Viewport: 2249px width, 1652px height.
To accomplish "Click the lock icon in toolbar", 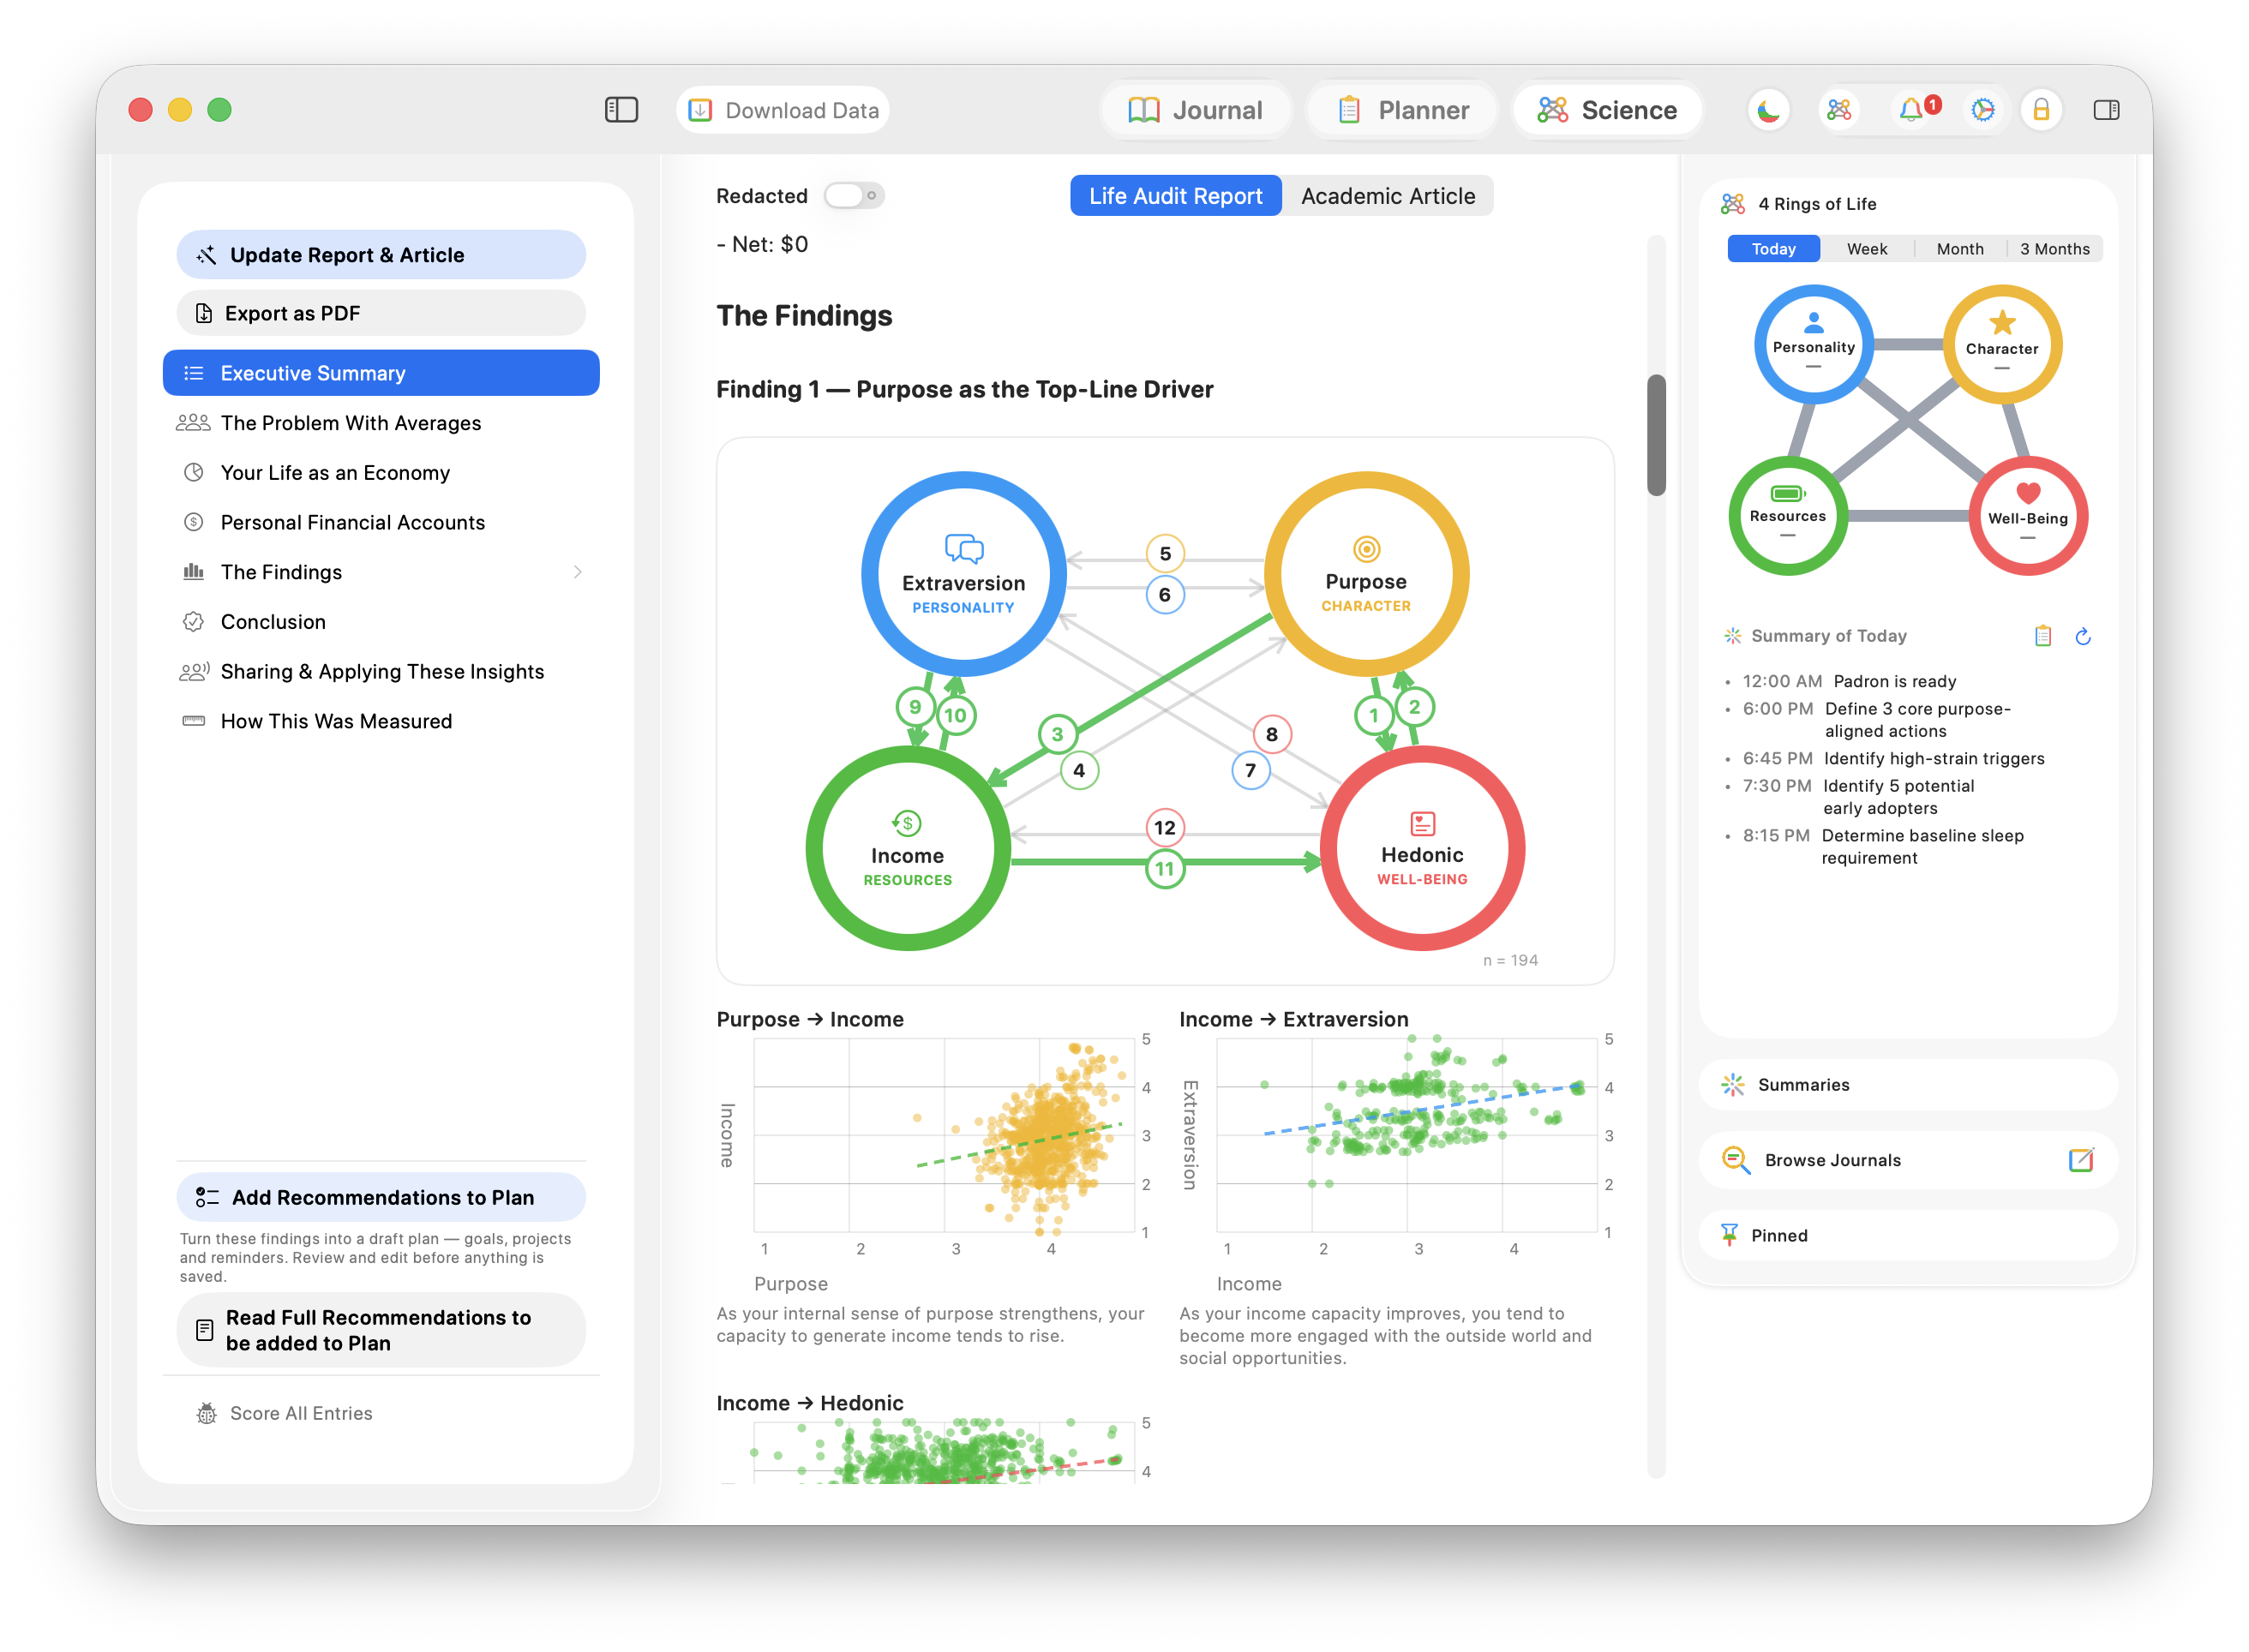I will coord(2041,110).
